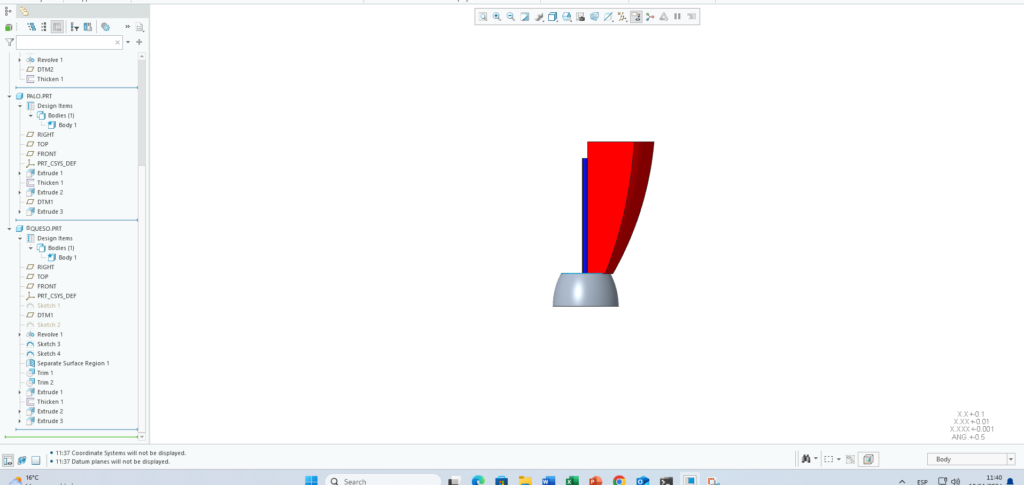1024x485 pixels.
Task: Click the Repaint screen icon
Action: tap(524, 16)
